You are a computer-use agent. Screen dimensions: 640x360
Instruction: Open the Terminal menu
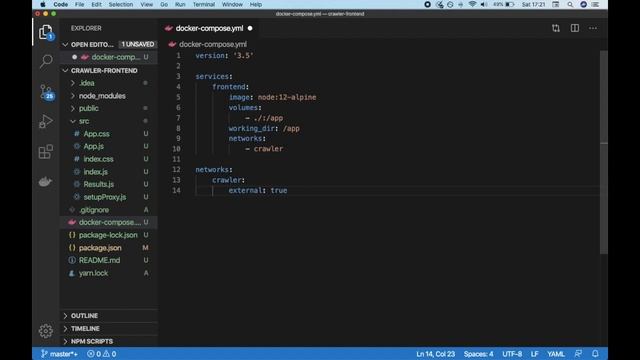(x=204, y=4)
